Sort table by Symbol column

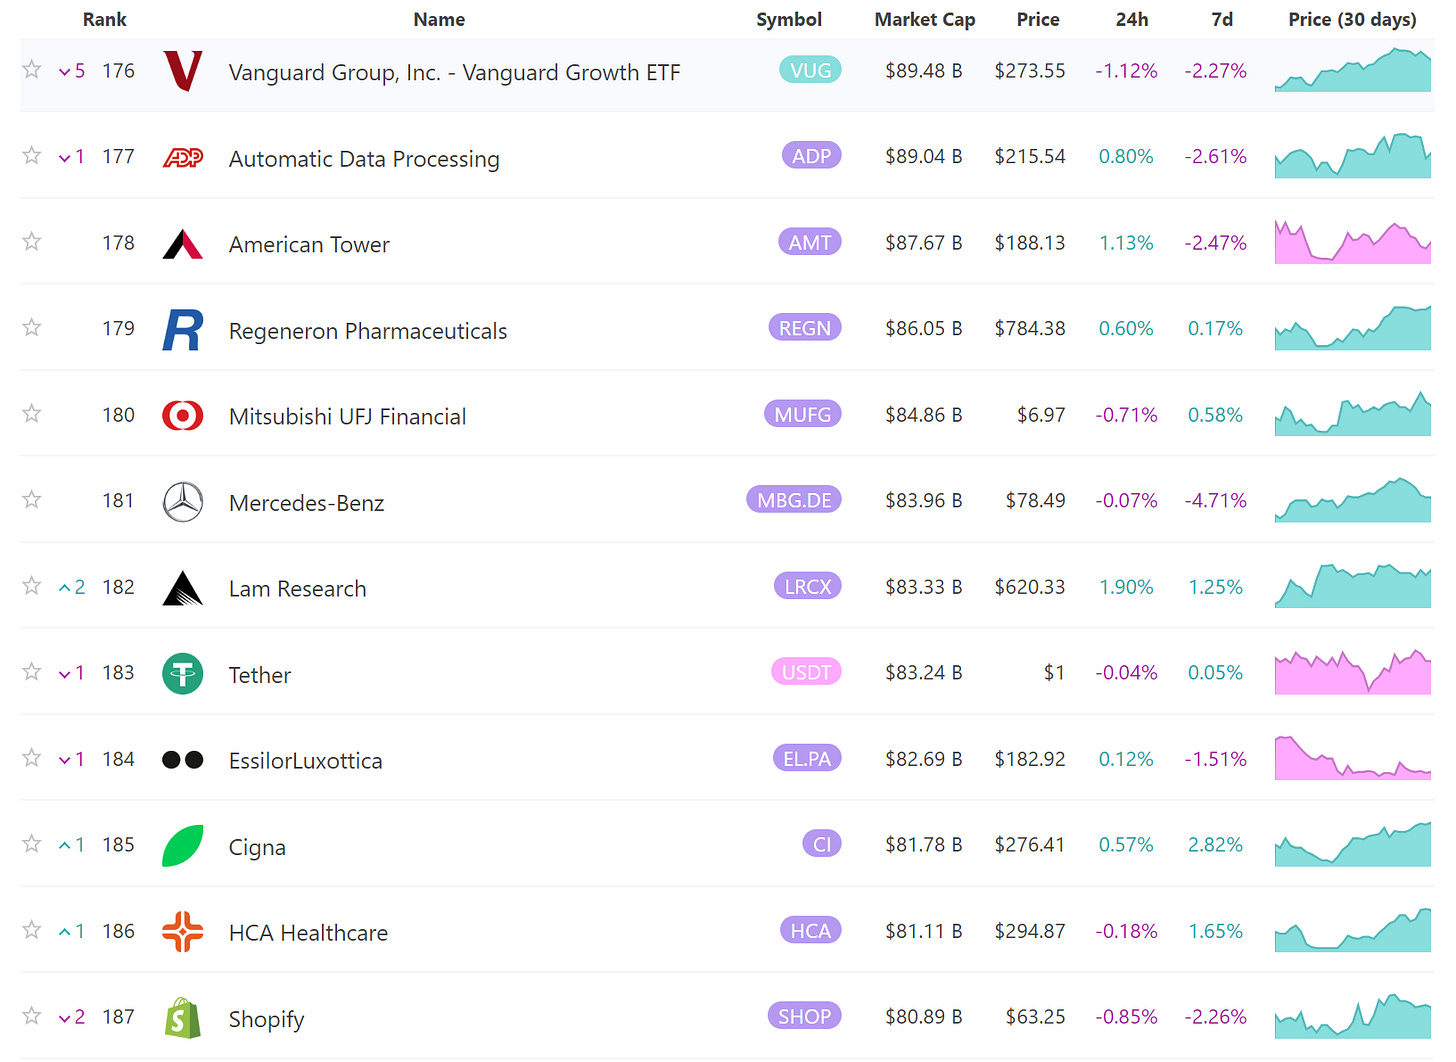[789, 19]
